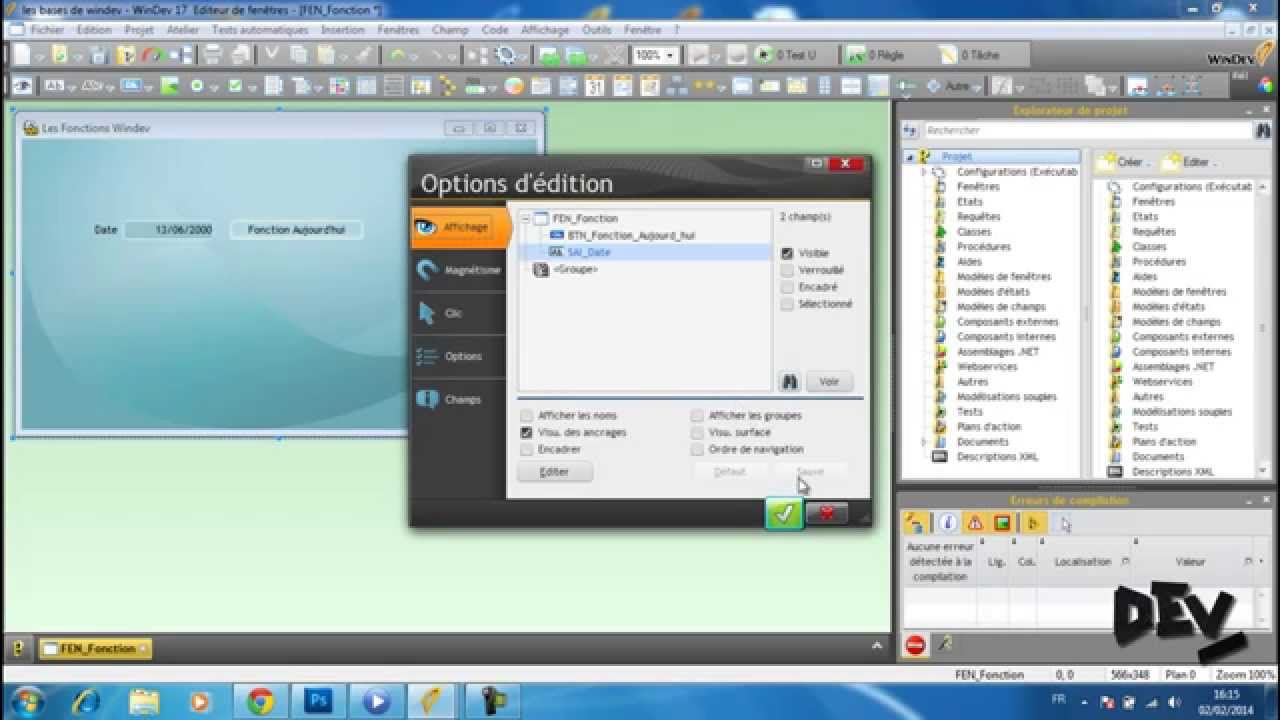
Task: Click the 0 Test U indicator
Action: coord(786,55)
